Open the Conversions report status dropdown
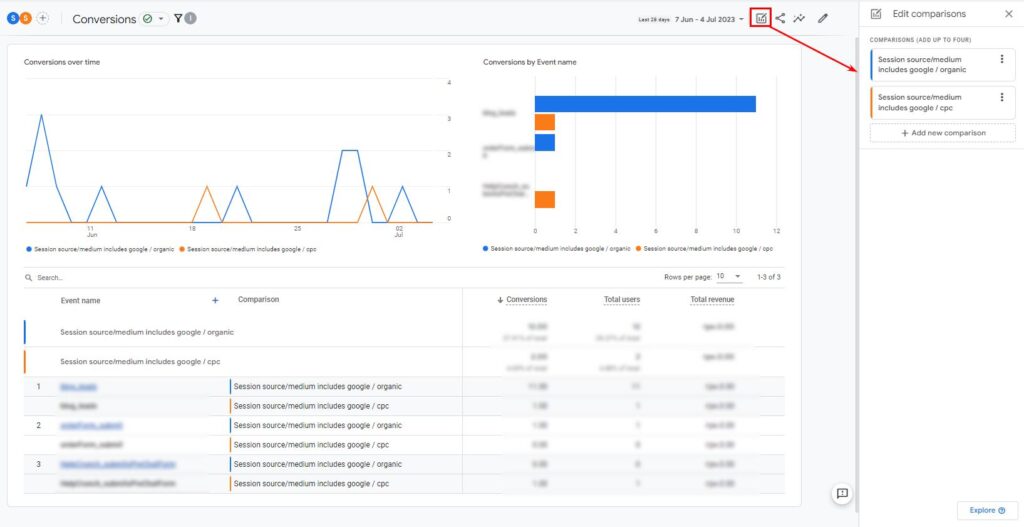 pos(154,19)
